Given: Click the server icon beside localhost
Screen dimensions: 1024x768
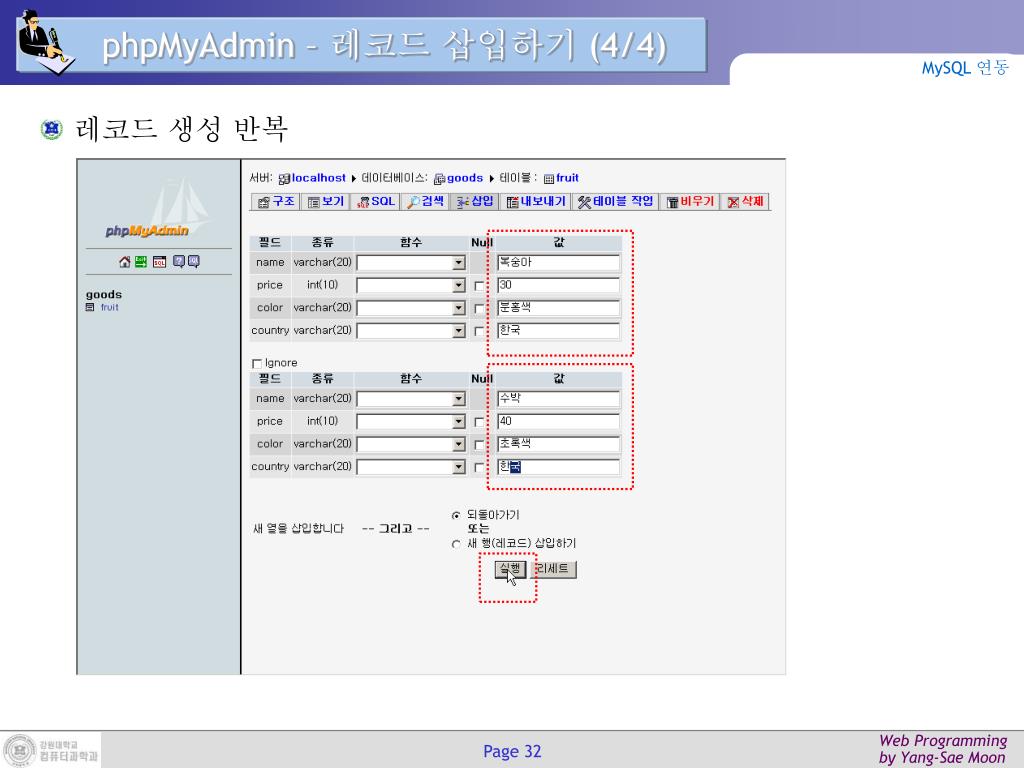Looking at the screenshot, I should 284,179.
